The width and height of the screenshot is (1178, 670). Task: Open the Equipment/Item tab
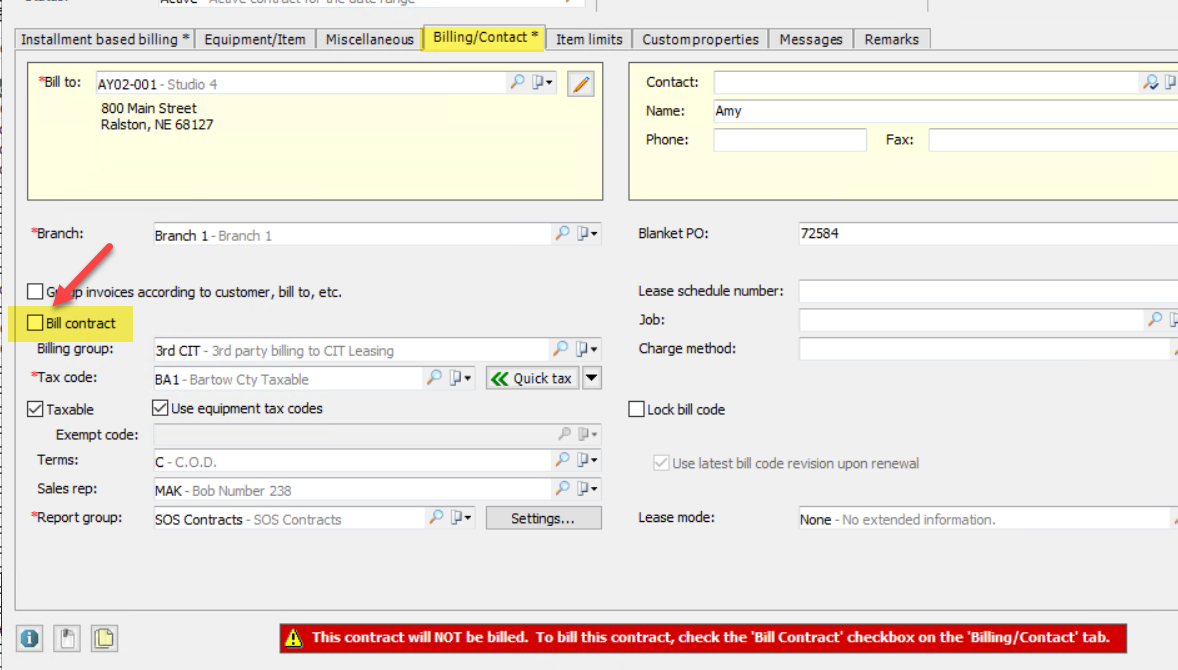[255, 39]
